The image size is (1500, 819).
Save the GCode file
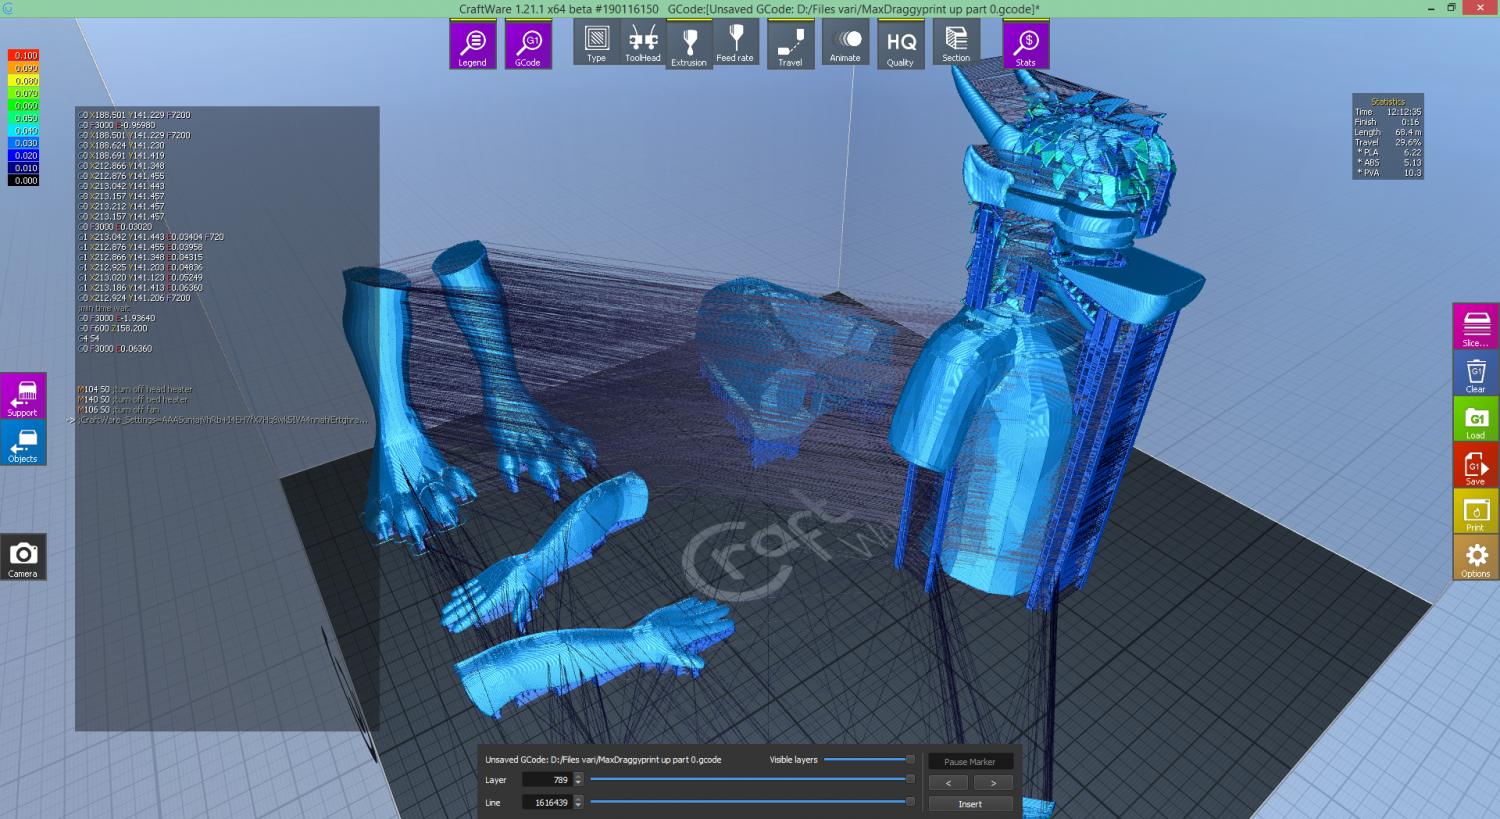1476,465
